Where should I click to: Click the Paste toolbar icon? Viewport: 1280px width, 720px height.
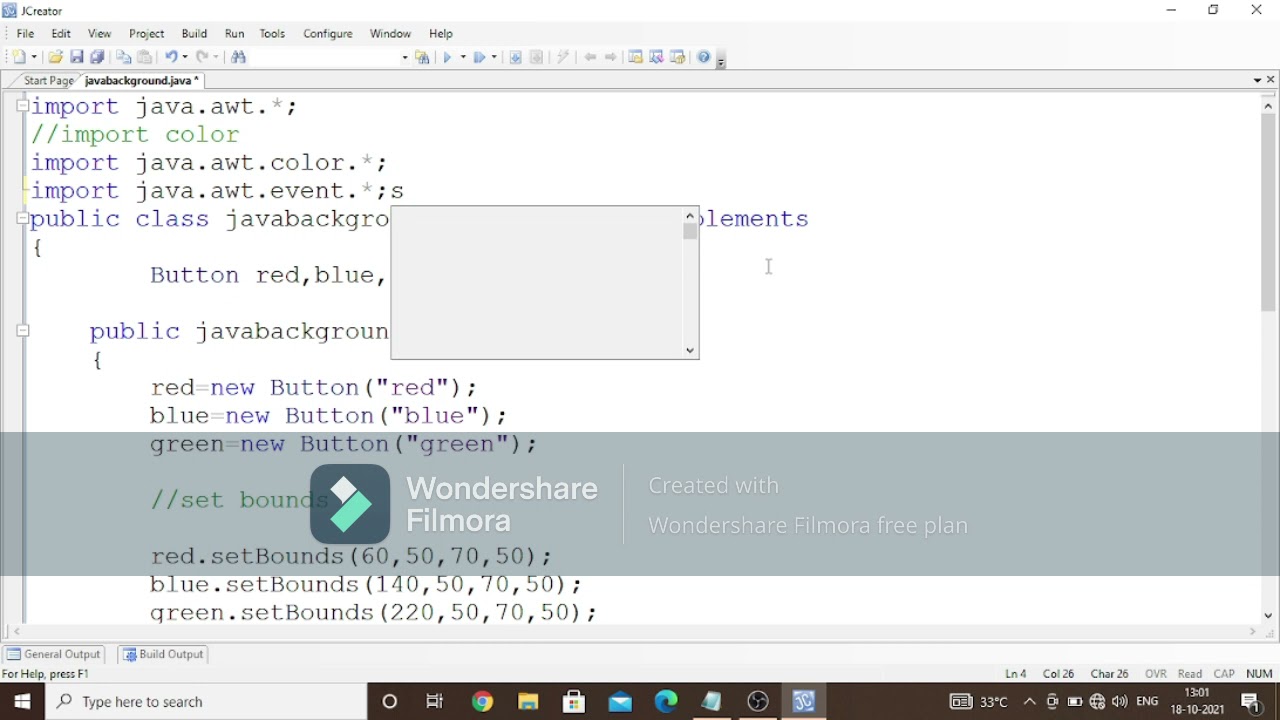click(144, 57)
